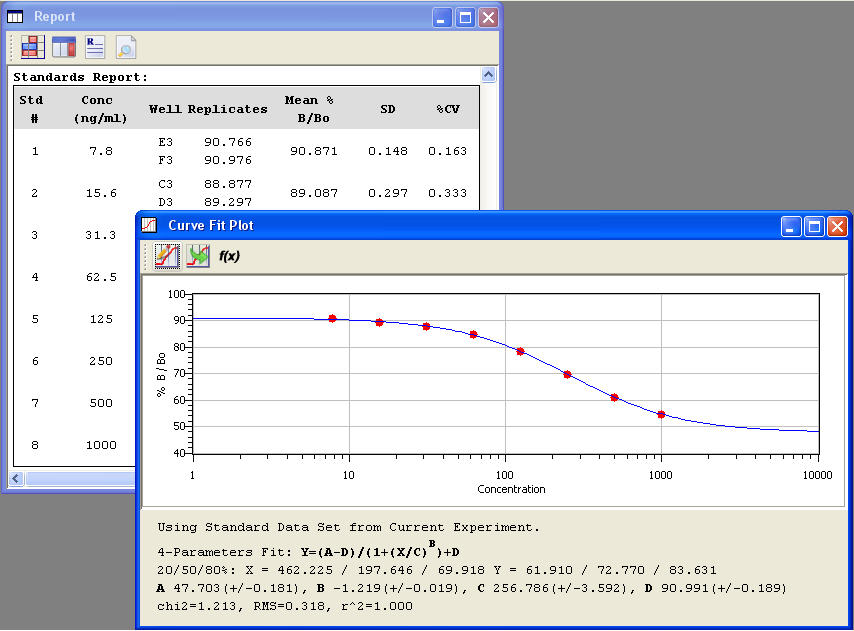
Task: Click the Report window horizontal scrollbar track
Action: pos(80,479)
